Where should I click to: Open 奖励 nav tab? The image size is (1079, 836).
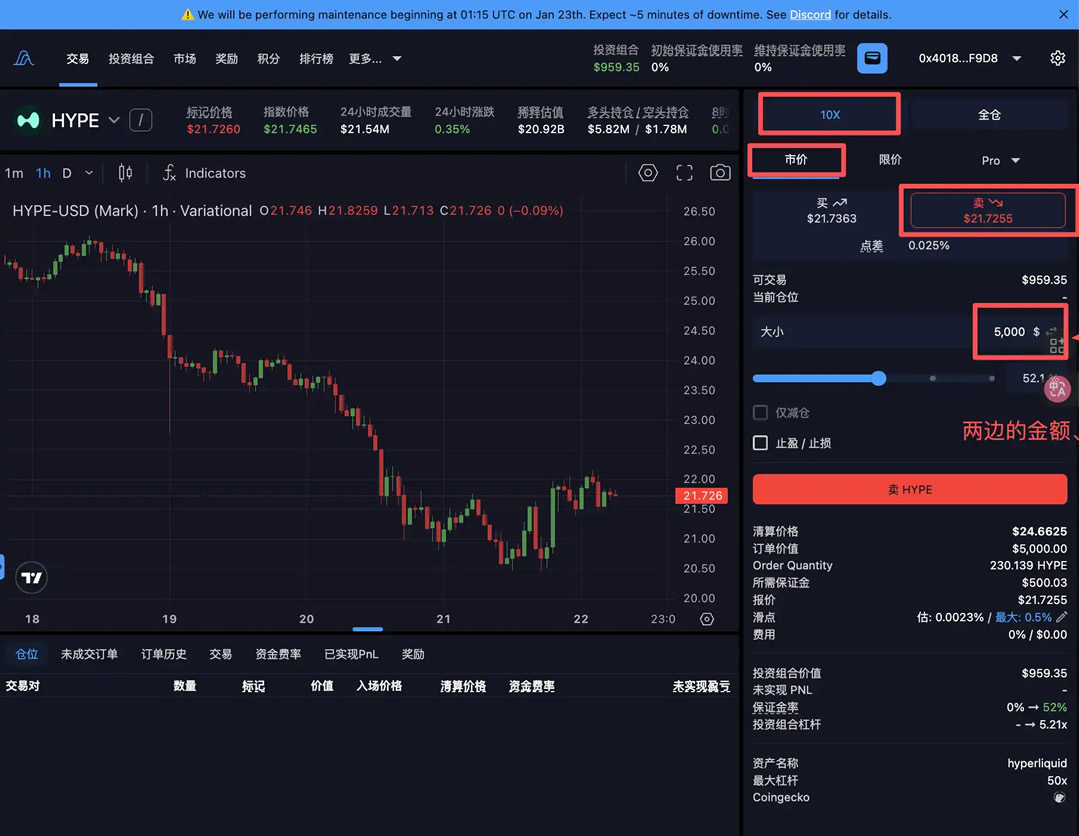(226, 58)
